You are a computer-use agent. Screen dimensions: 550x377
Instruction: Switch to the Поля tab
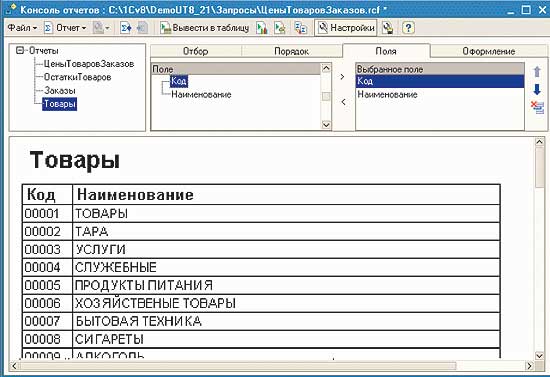[x=386, y=51]
